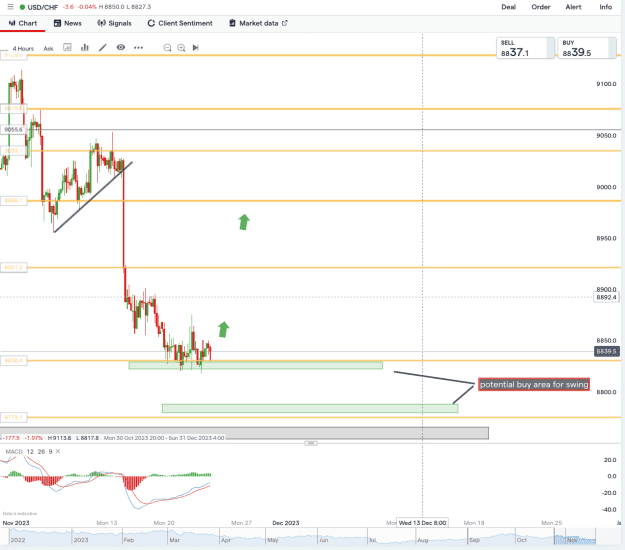Click the panel resize handle above MACD
This screenshot has width=625, height=550.
pyautogui.click(x=311, y=443)
